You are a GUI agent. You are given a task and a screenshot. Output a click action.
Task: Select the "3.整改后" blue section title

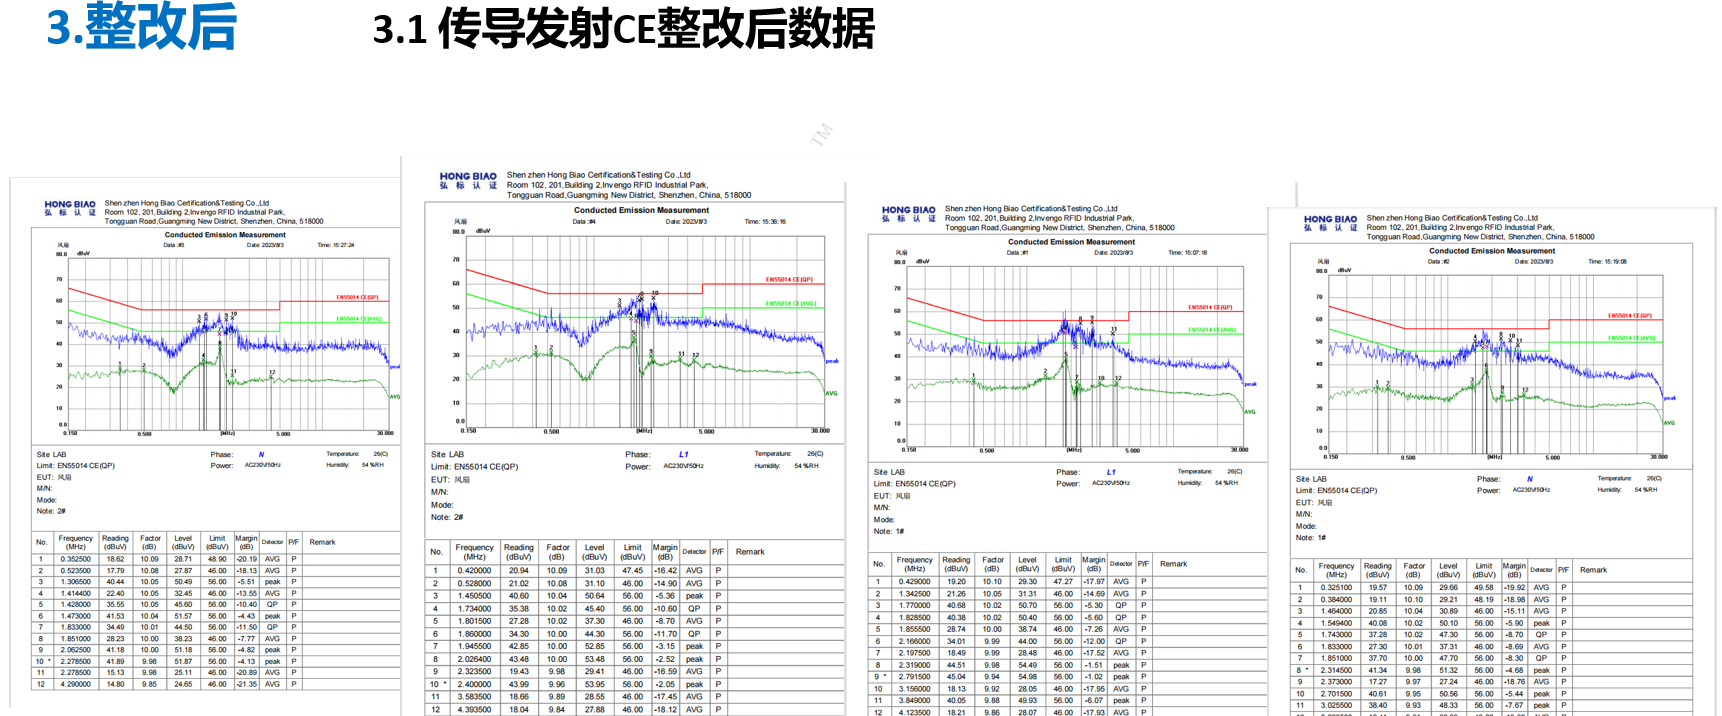coord(142,27)
